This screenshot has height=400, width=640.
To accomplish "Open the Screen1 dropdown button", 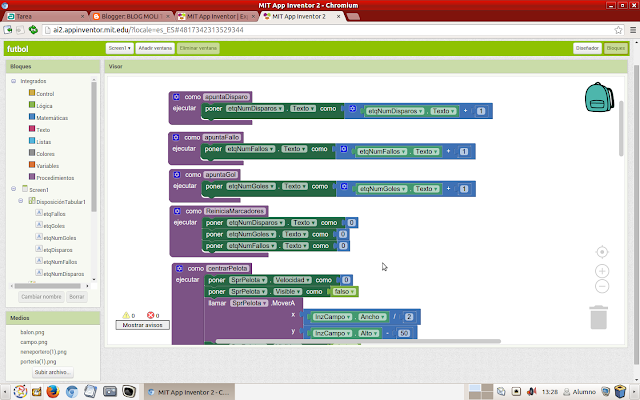I will (x=120, y=48).
